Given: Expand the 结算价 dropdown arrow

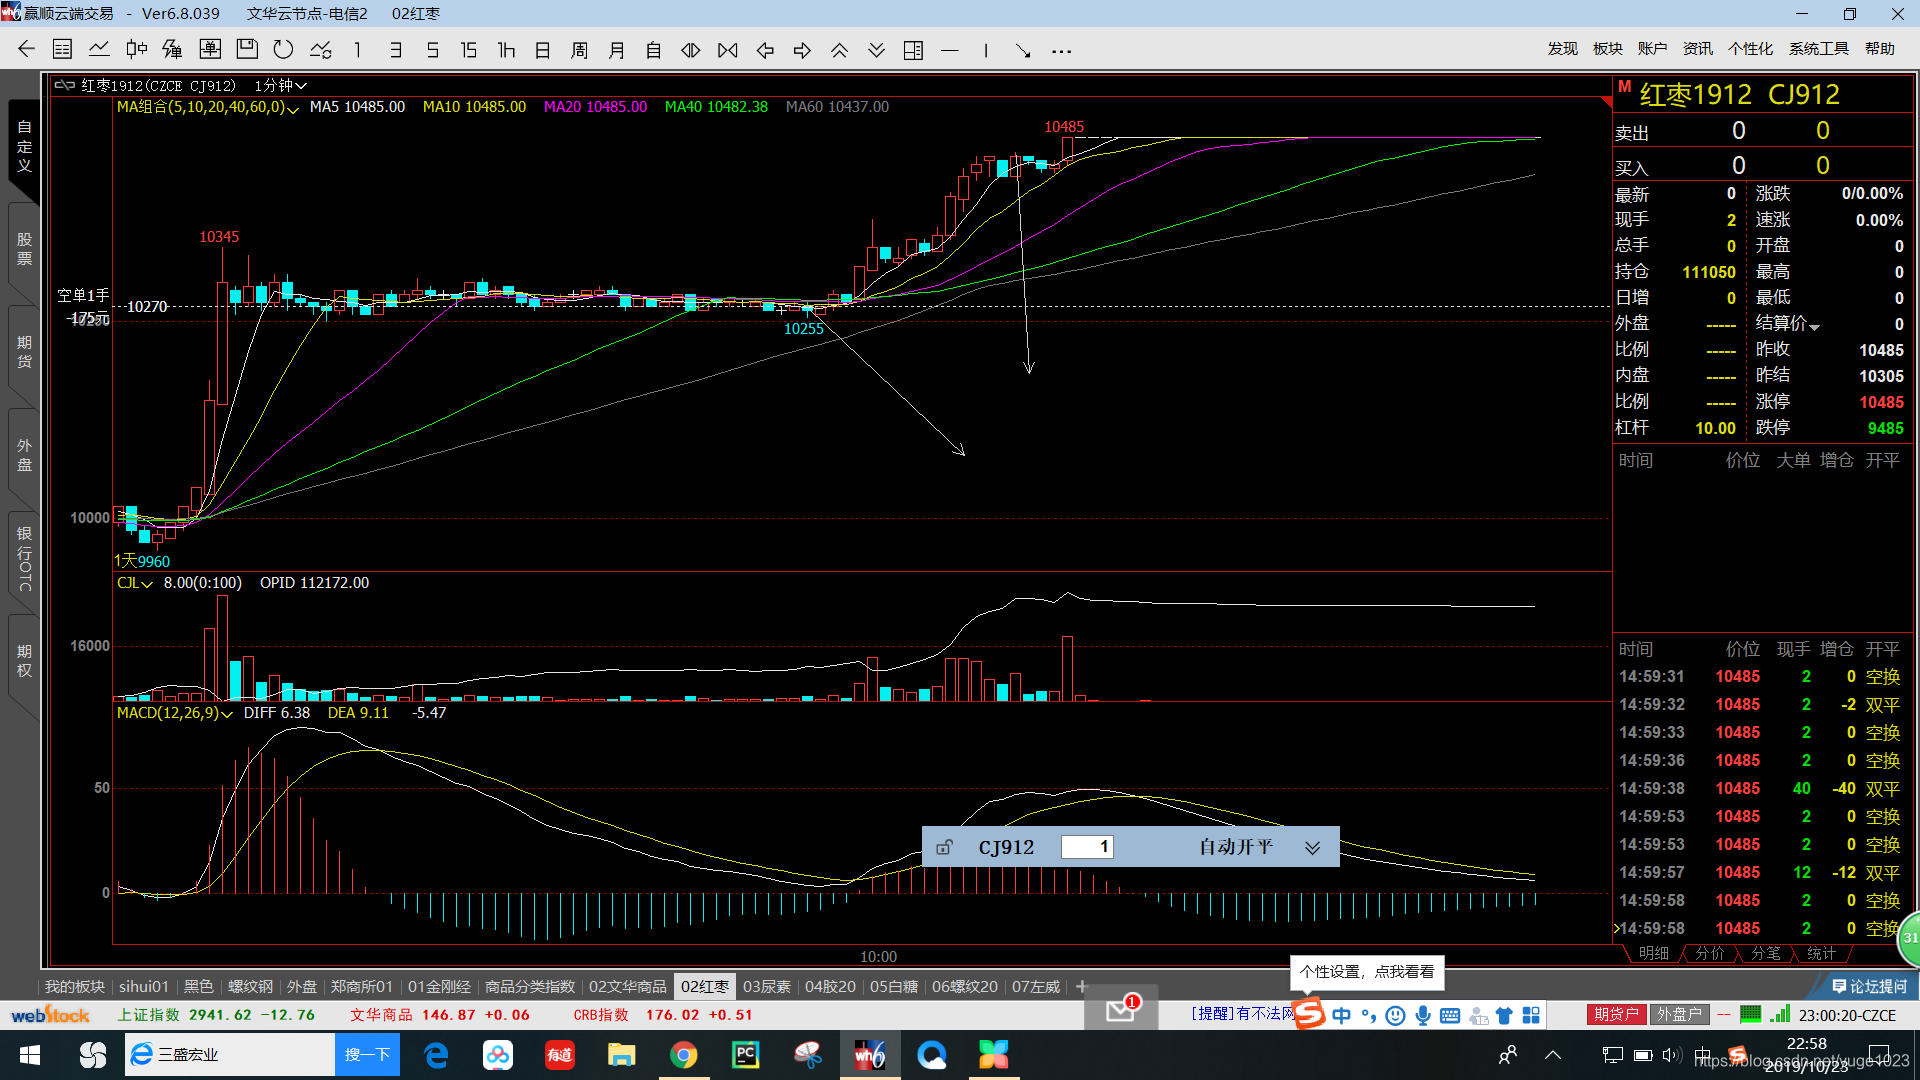Looking at the screenshot, I should 1814,327.
